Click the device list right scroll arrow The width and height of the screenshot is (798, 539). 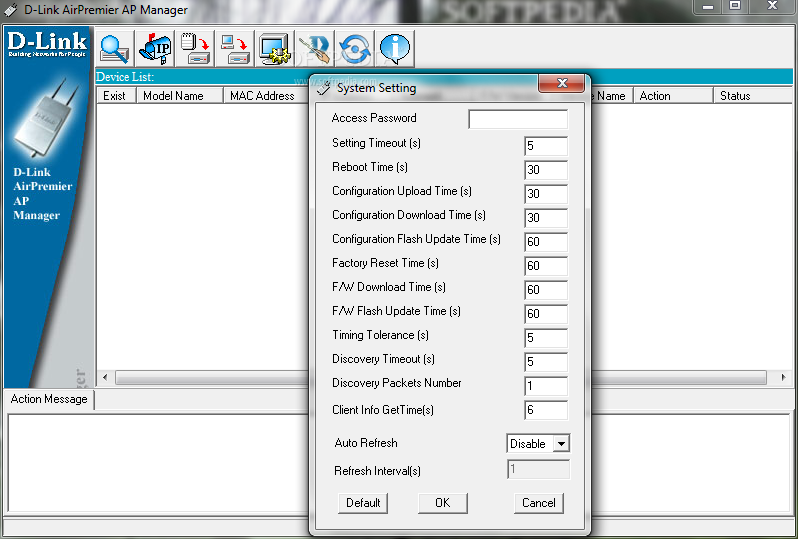(783, 378)
